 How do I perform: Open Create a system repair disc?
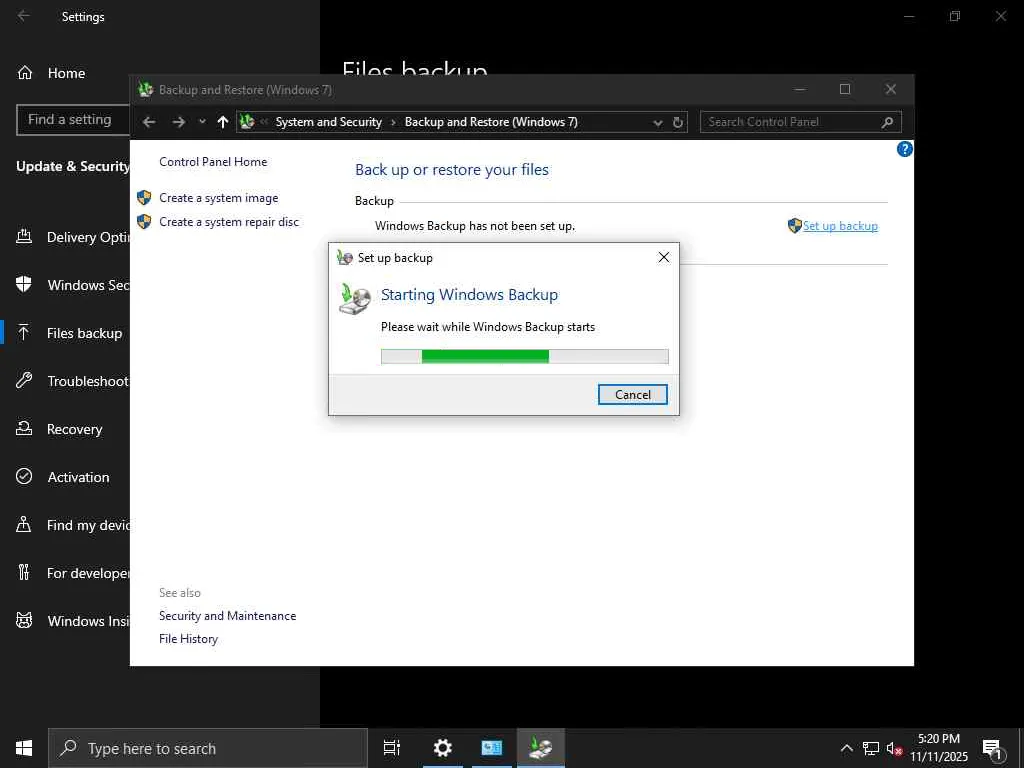coord(229,222)
